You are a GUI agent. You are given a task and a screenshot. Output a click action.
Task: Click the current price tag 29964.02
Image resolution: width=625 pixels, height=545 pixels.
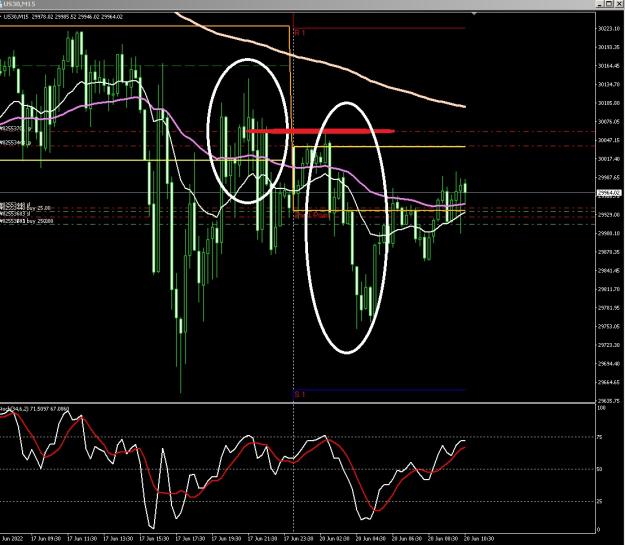(x=609, y=193)
